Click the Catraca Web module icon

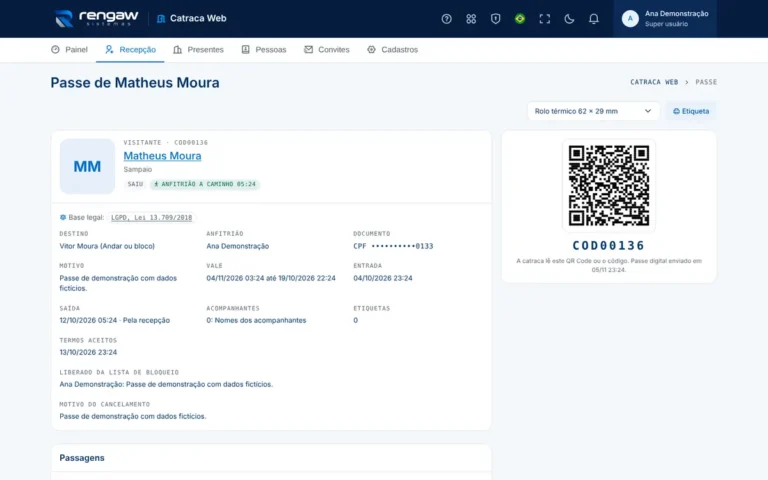(x=161, y=19)
